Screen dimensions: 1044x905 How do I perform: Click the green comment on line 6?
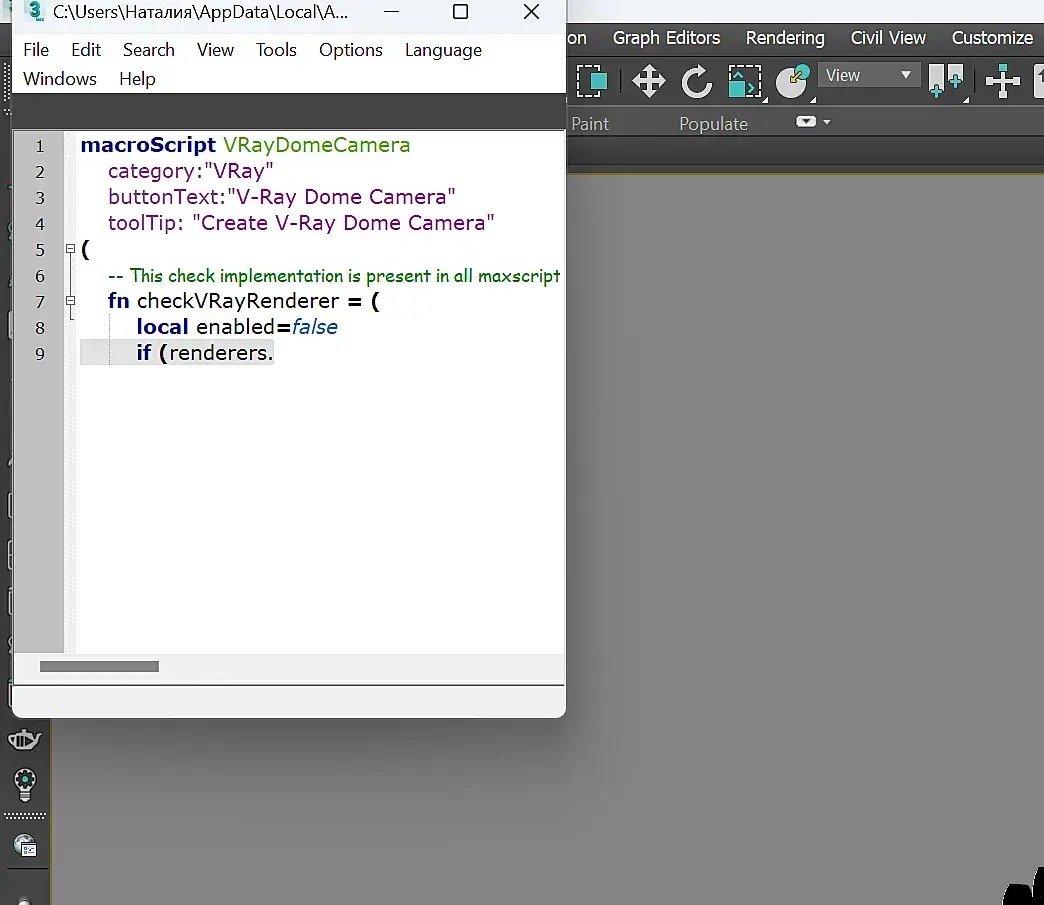point(334,276)
